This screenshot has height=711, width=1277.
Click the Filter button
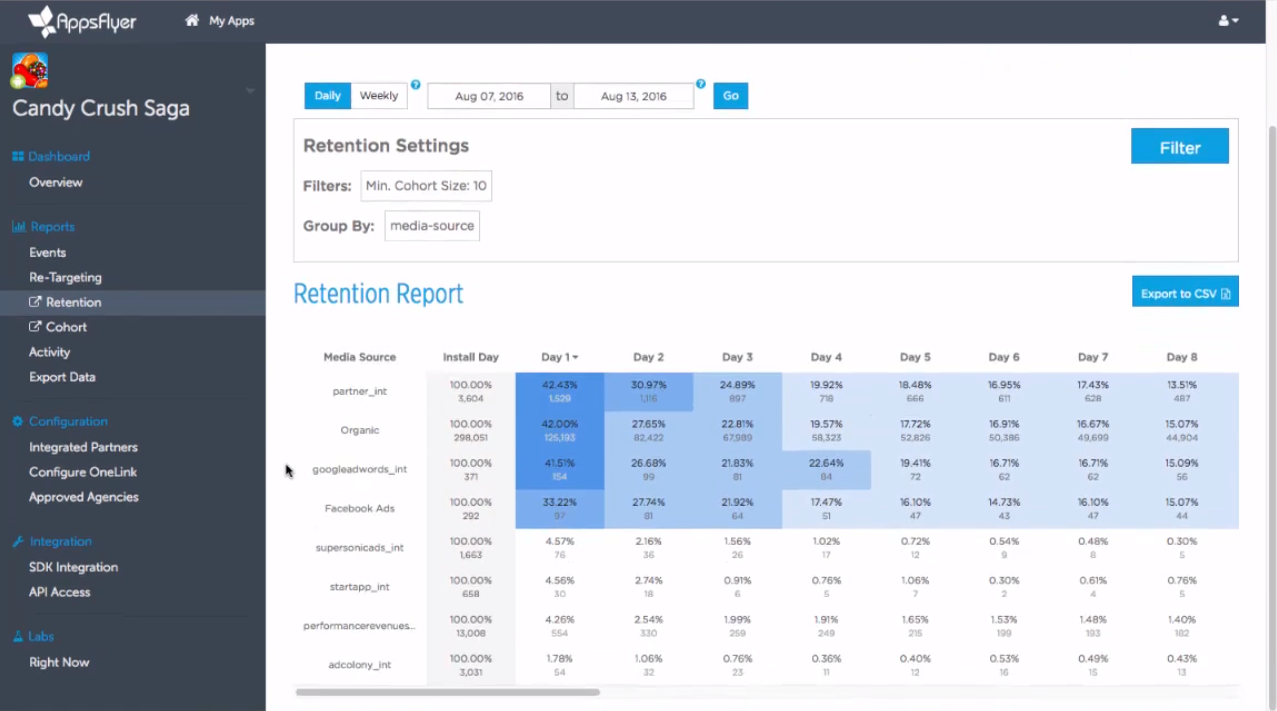1179,147
